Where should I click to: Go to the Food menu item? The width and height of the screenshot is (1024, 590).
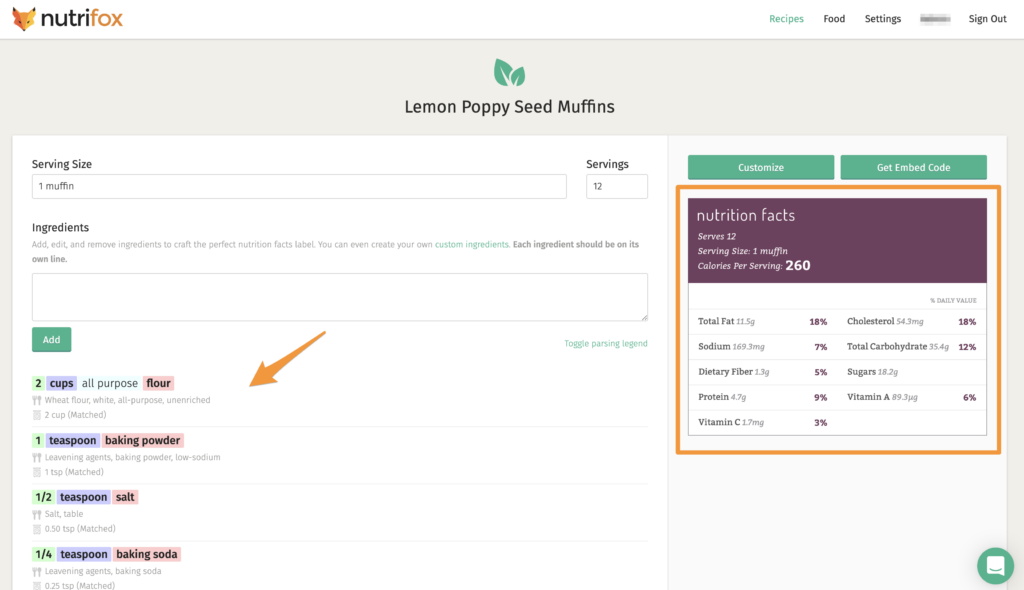[x=834, y=19]
